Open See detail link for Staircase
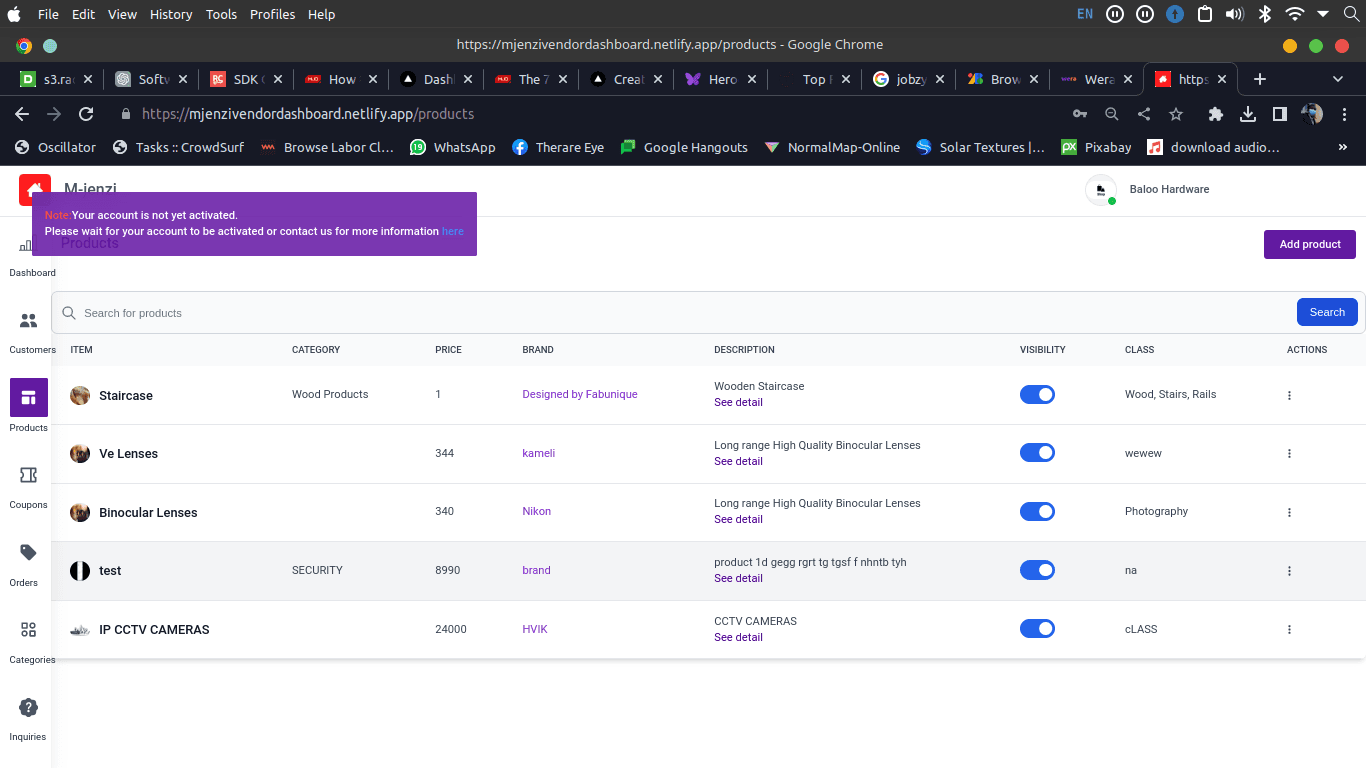Image resolution: width=1366 pixels, height=768 pixels. (x=738, y=402)
